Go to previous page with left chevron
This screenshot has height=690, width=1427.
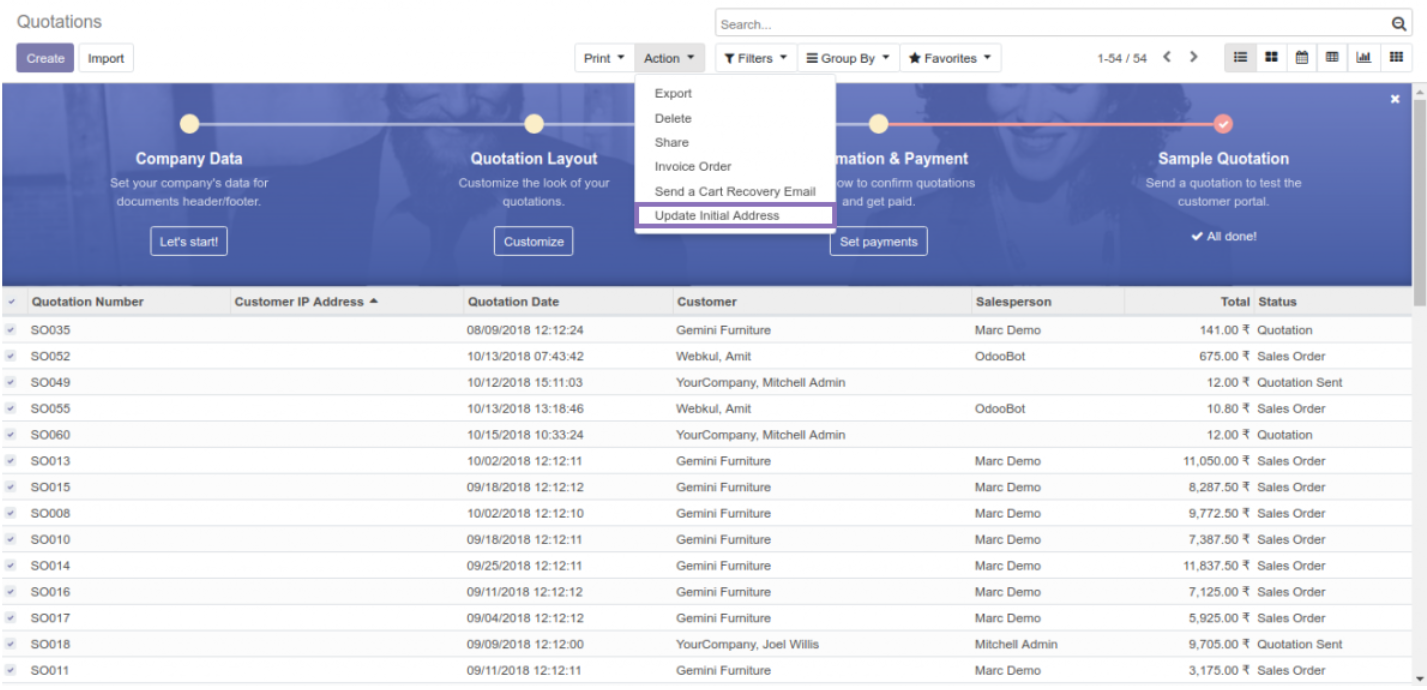1167,58
